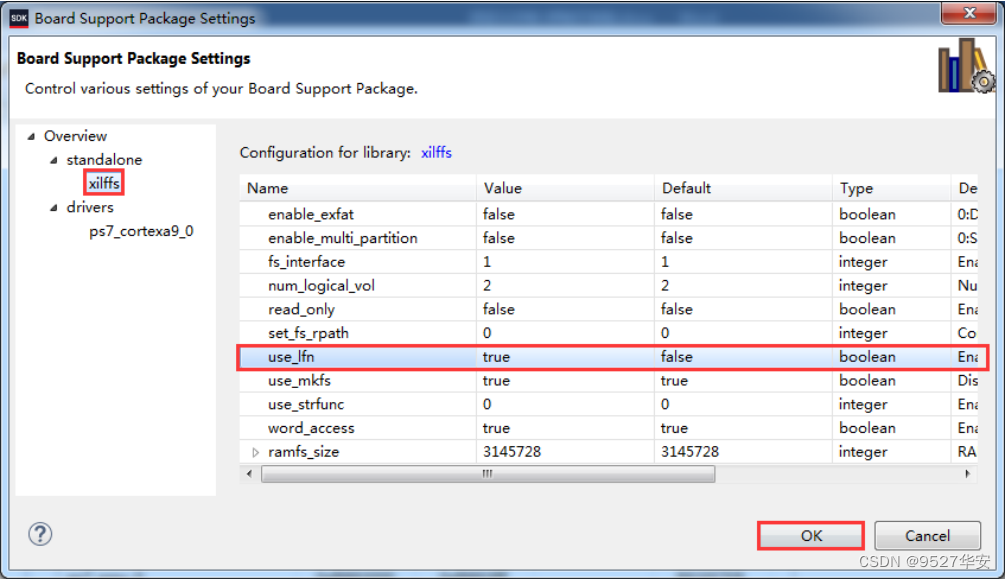Close the Board Support Package dialog
The width and height of the screenshot is (1006, 579).
[x=969, y=13]
